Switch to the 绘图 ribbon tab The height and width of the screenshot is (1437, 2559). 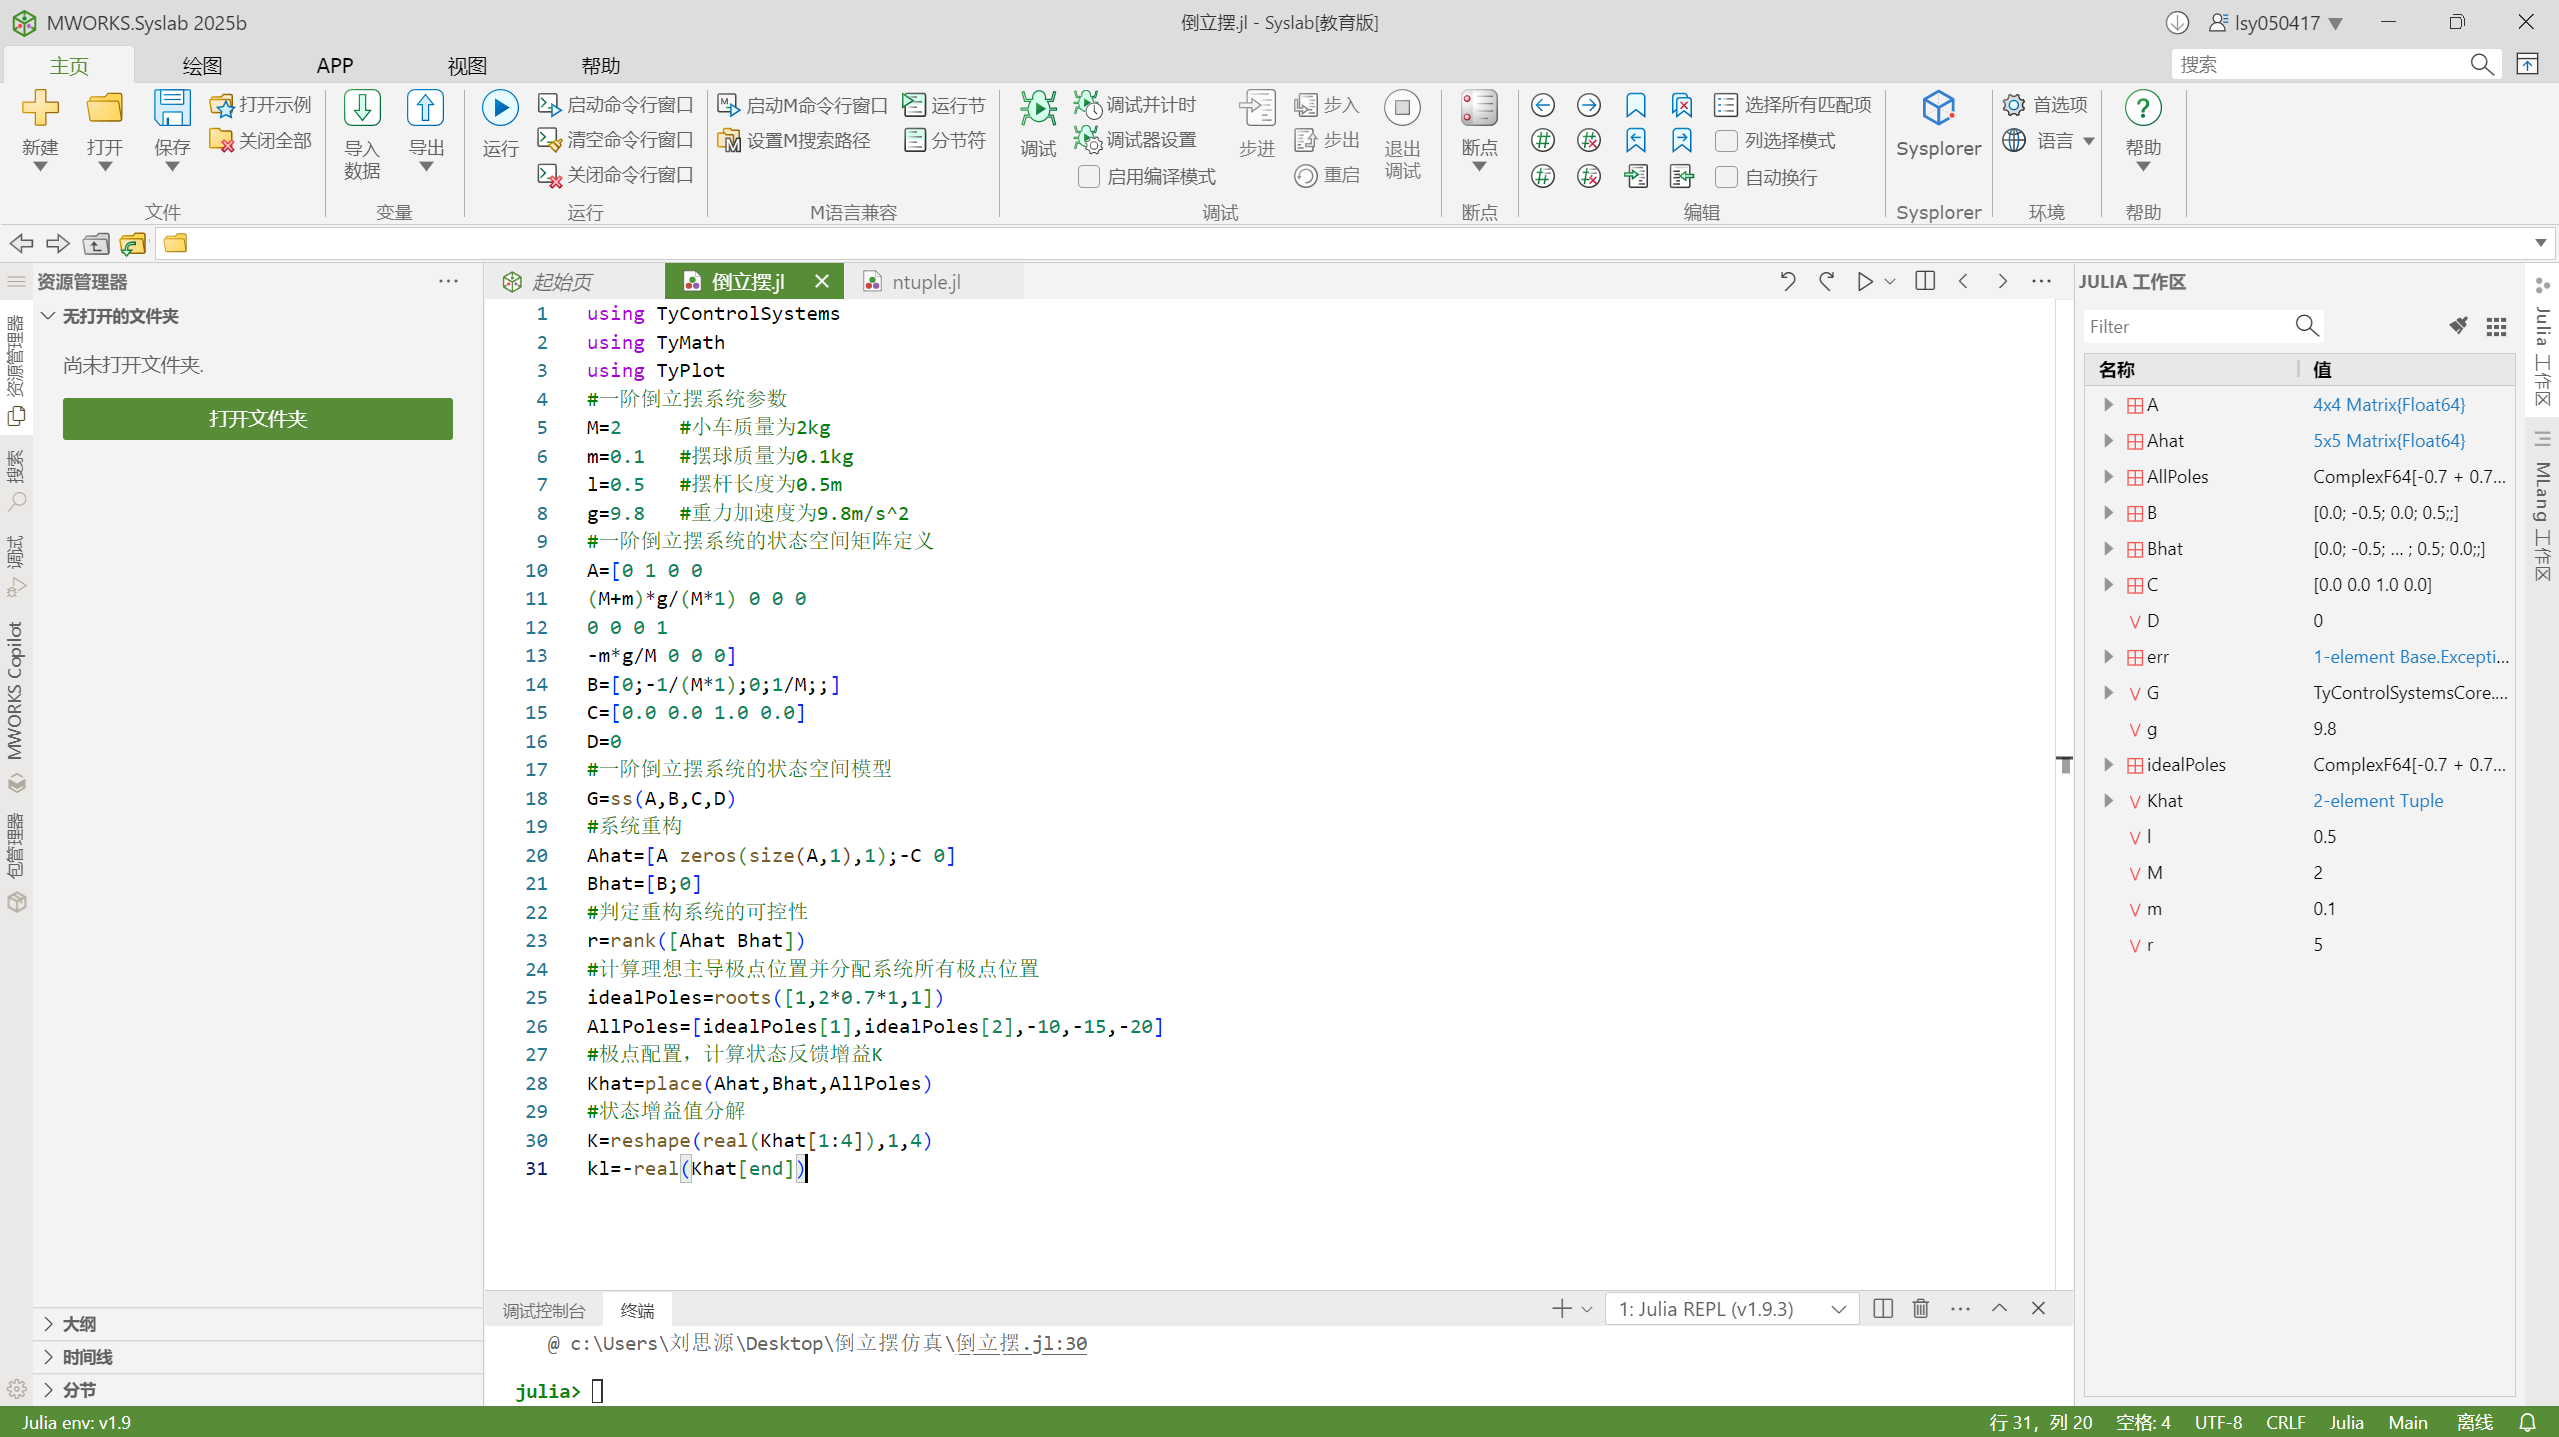202,65
